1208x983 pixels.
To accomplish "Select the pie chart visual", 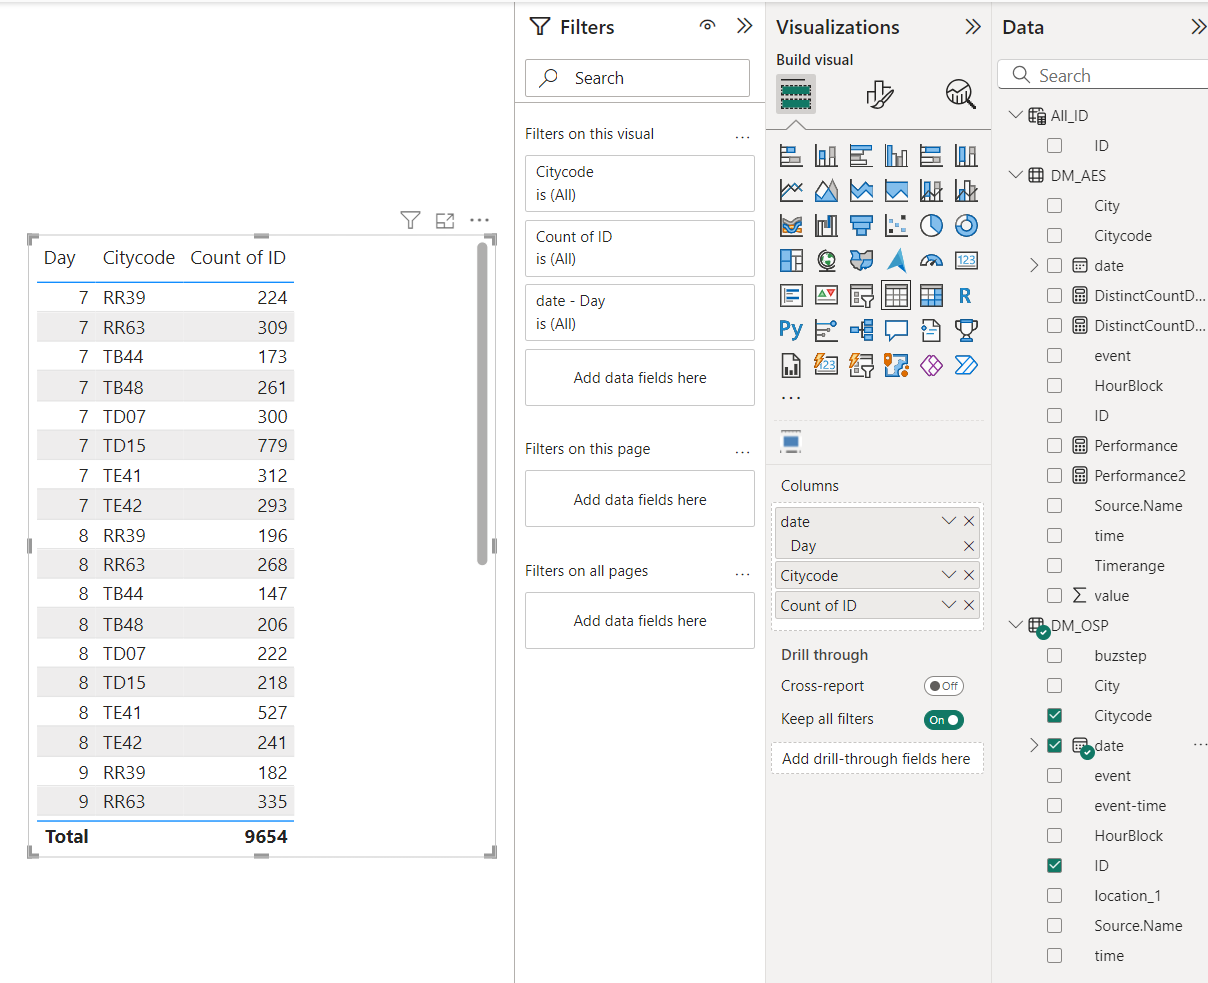I will click(x=931, y=225).
